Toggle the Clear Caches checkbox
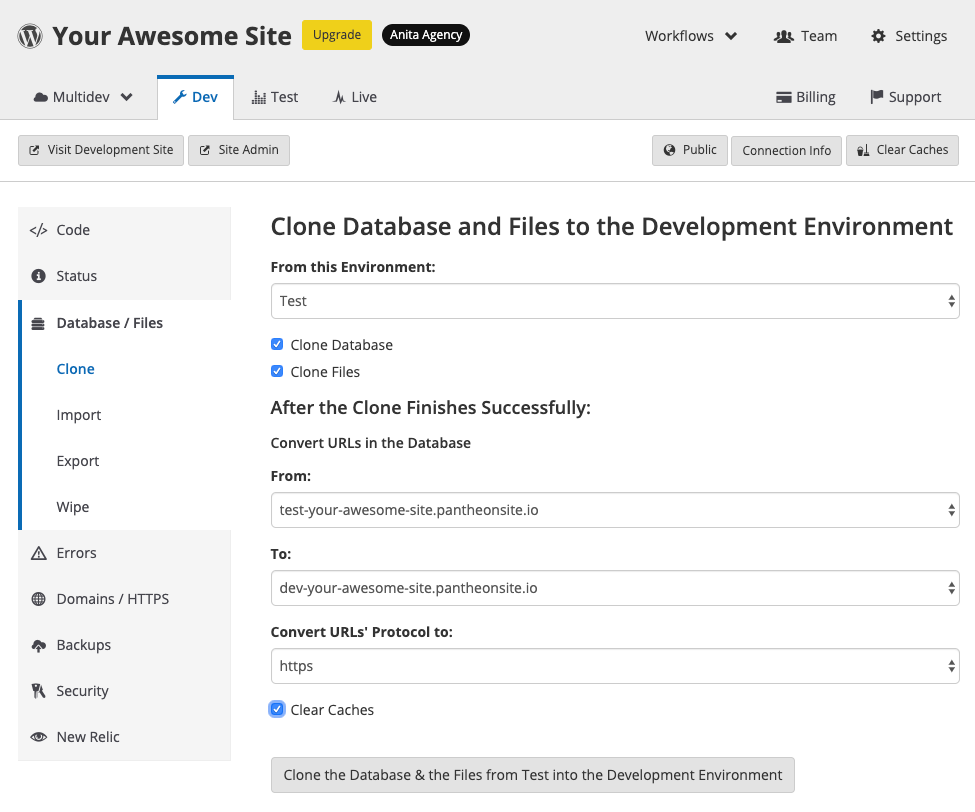The width and height of the screenshot is (975, 812). (x=276, y=709)
